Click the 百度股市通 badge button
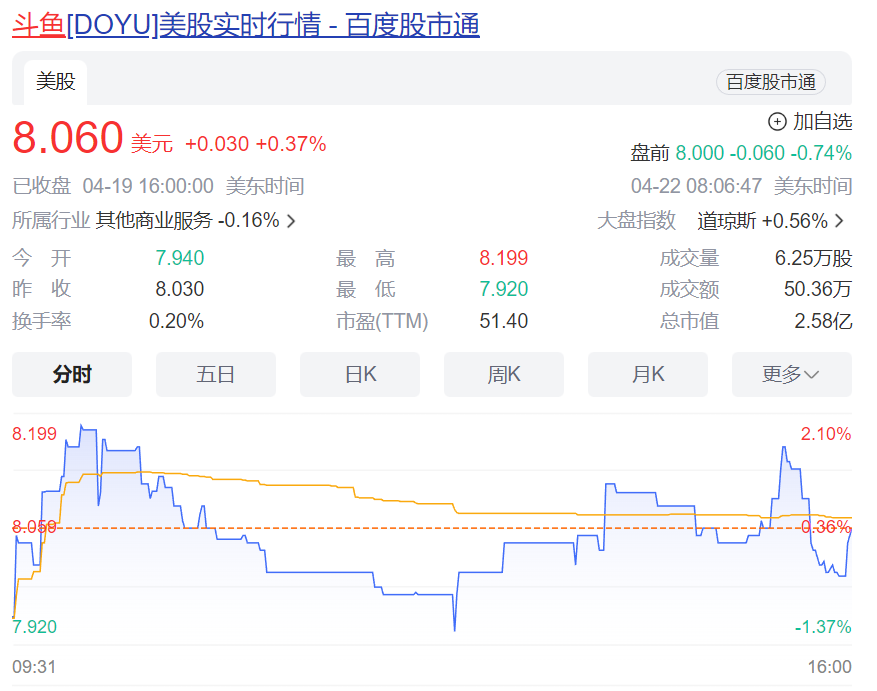Viewport: 877px width, 691px height. pyautogui.click(x=771, y=82)
